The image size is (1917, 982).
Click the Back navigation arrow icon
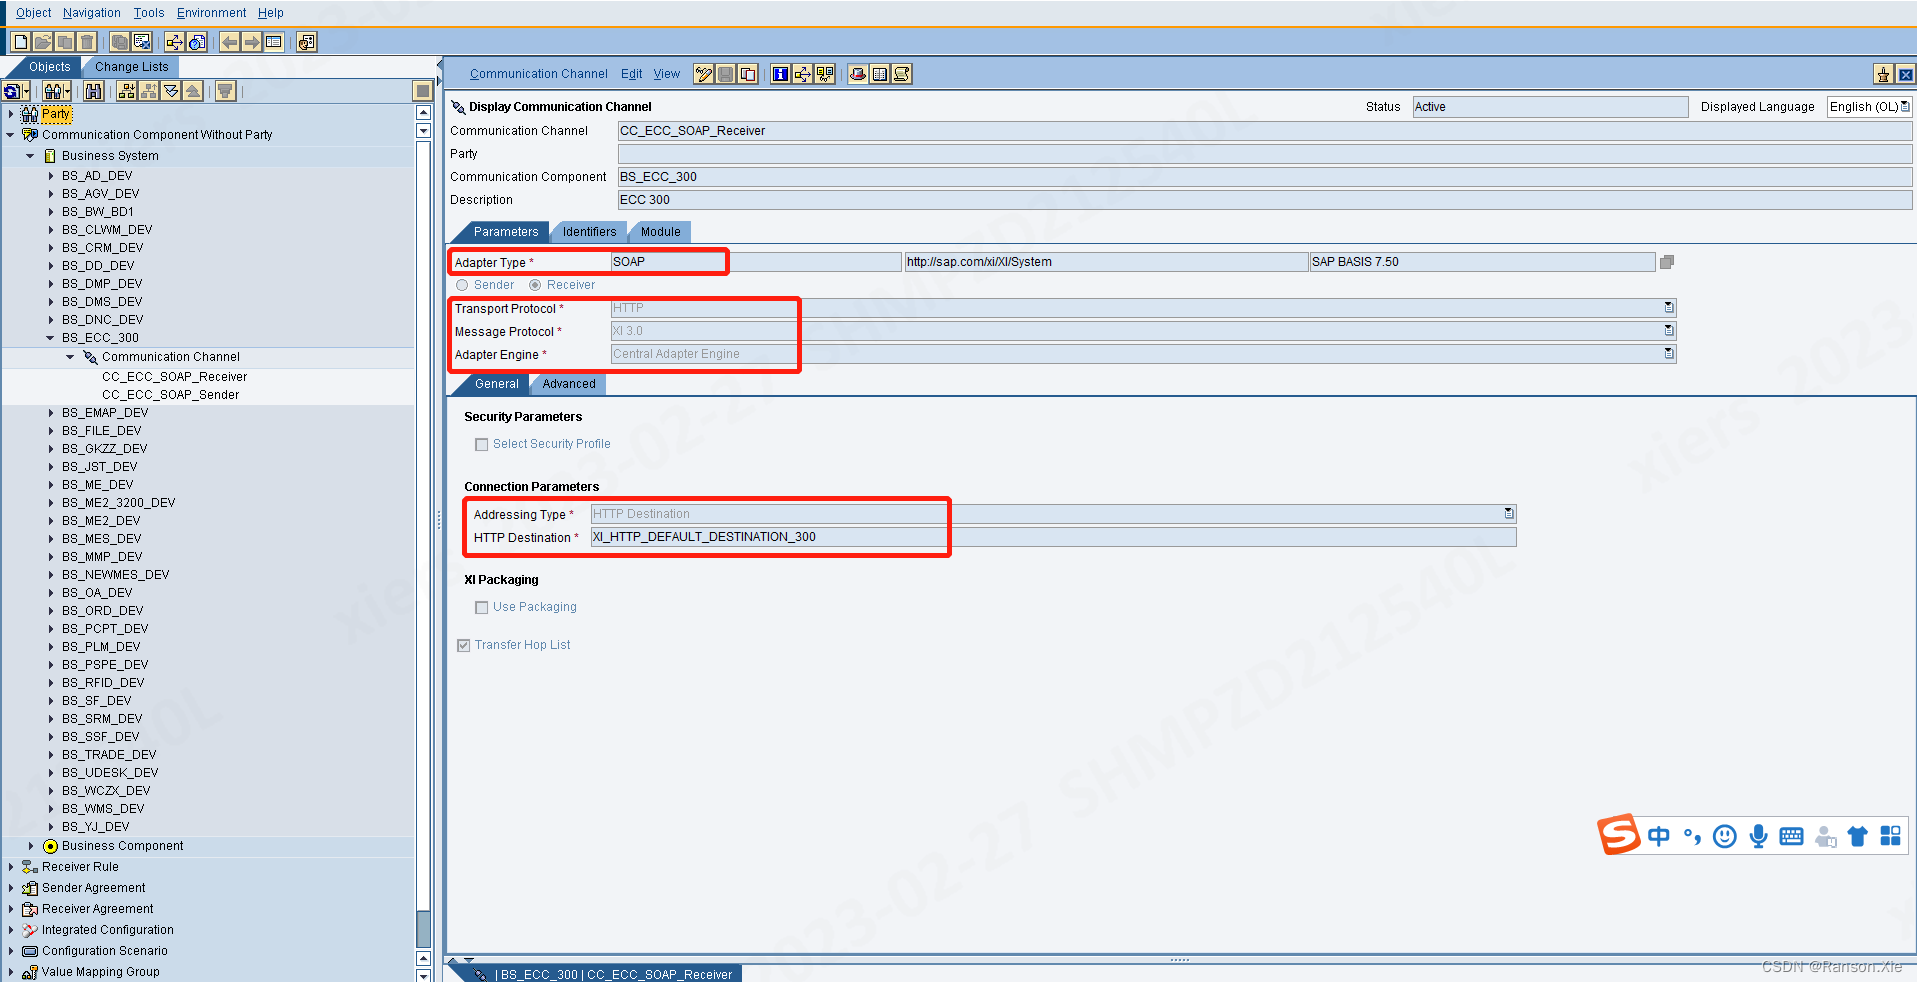[230, 42]
